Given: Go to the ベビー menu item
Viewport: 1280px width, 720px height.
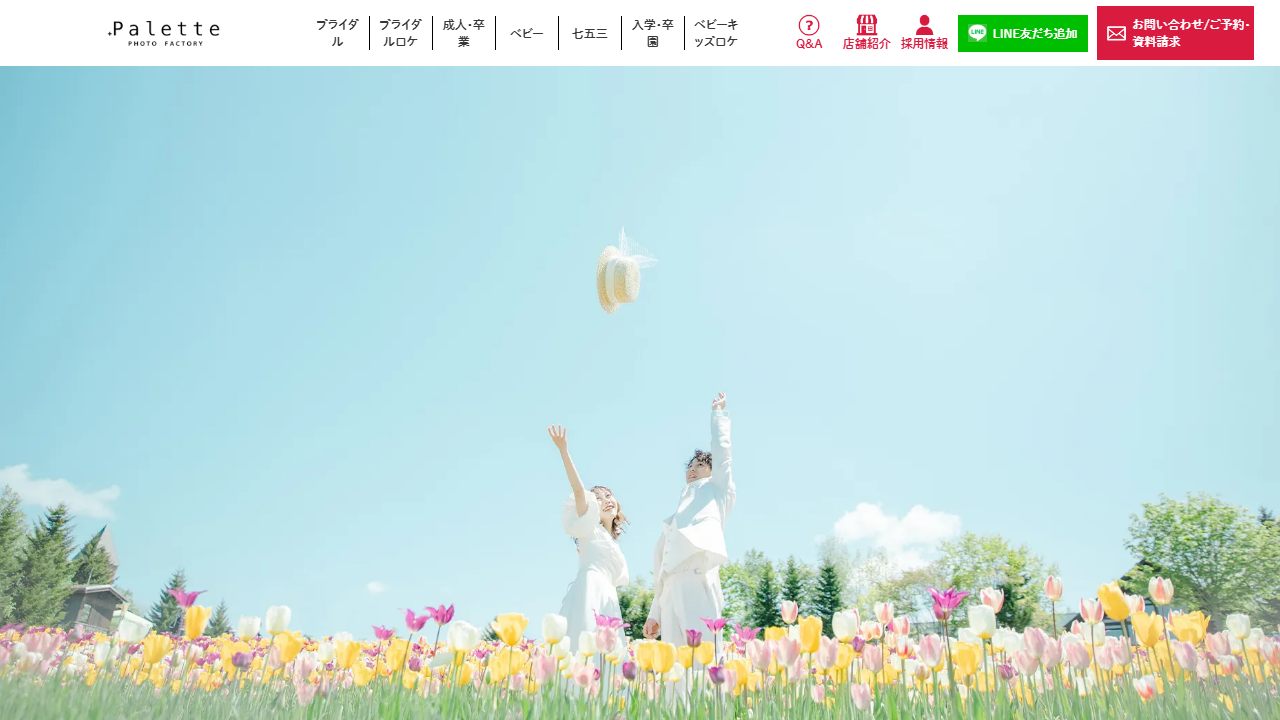Looking at the screenshot, I should click(527, 33).
